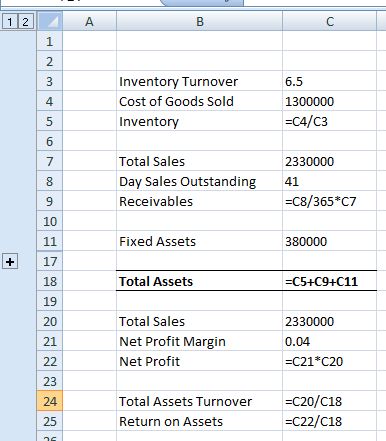Click the =C21*C20 formula cell
The image size is (386, 441).
click(329, 361)
